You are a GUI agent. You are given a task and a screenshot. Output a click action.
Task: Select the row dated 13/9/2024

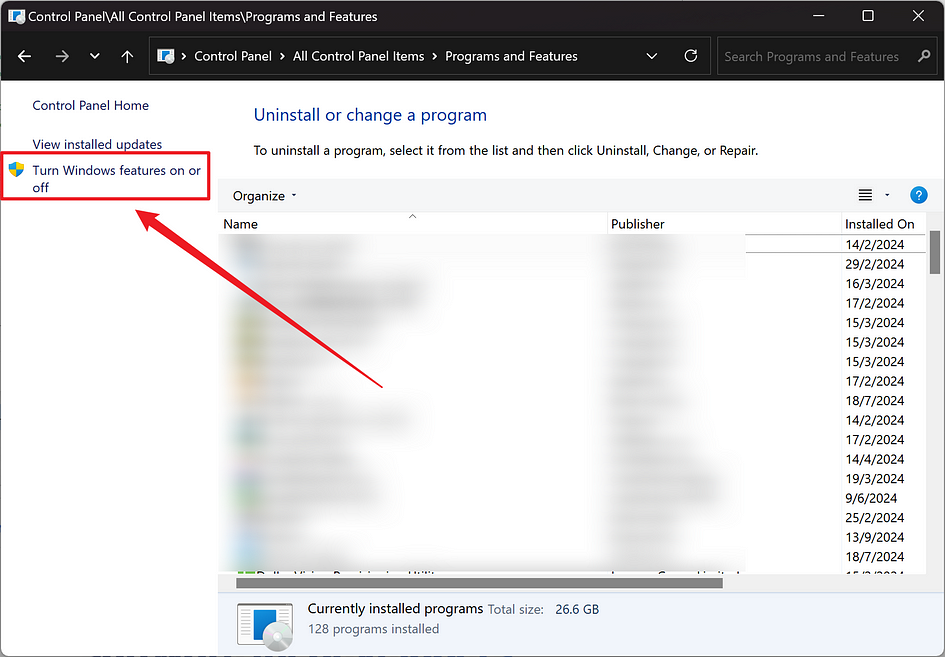(x=572, y=537)
